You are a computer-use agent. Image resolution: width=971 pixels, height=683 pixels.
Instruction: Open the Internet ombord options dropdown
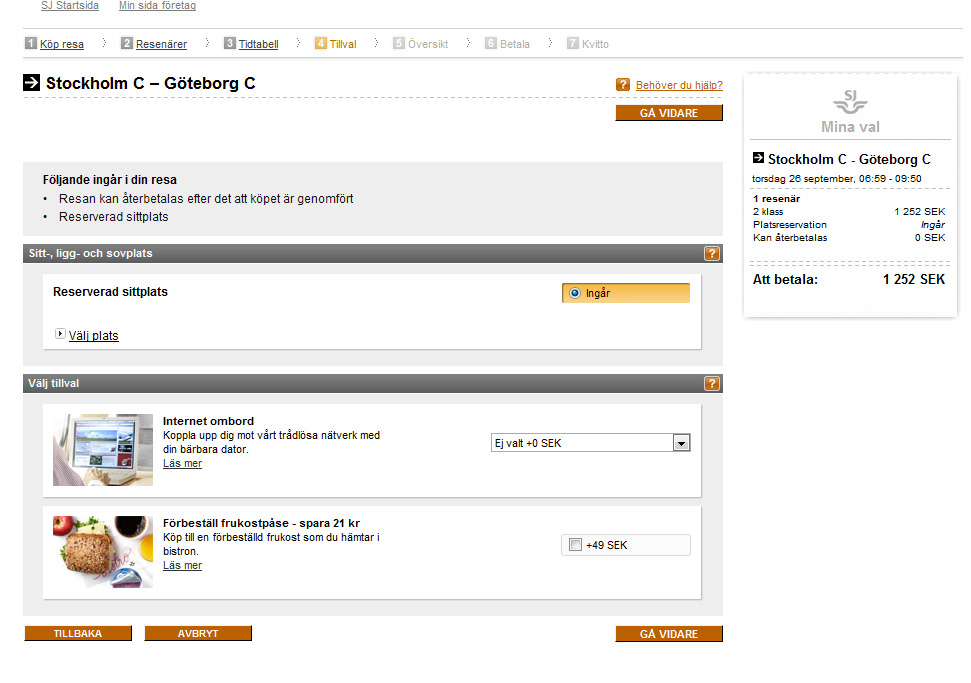[x=590, y=443]
